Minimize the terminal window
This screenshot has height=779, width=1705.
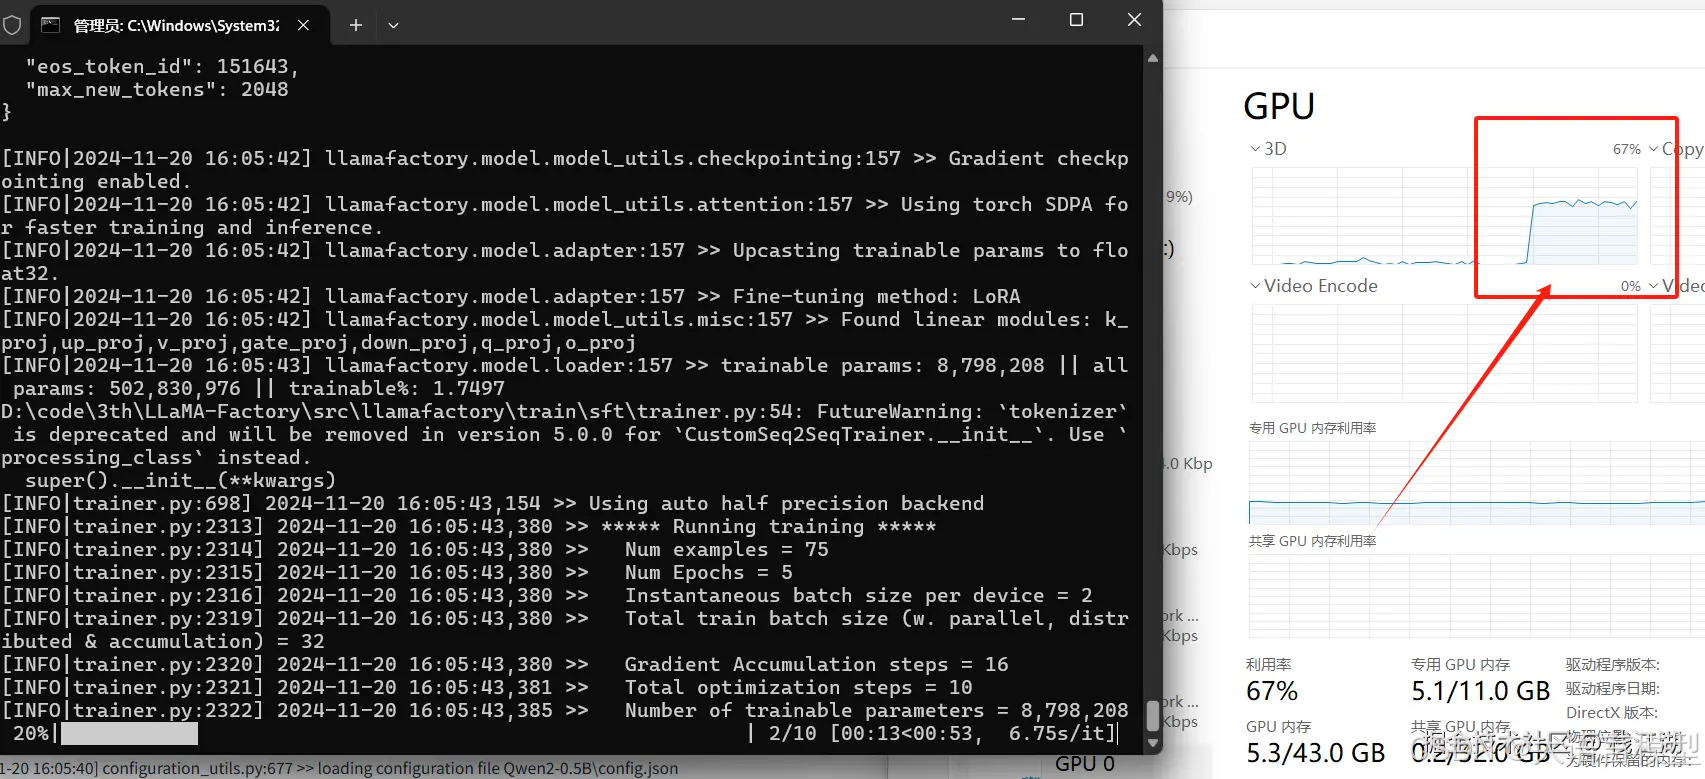point(1019,20)
